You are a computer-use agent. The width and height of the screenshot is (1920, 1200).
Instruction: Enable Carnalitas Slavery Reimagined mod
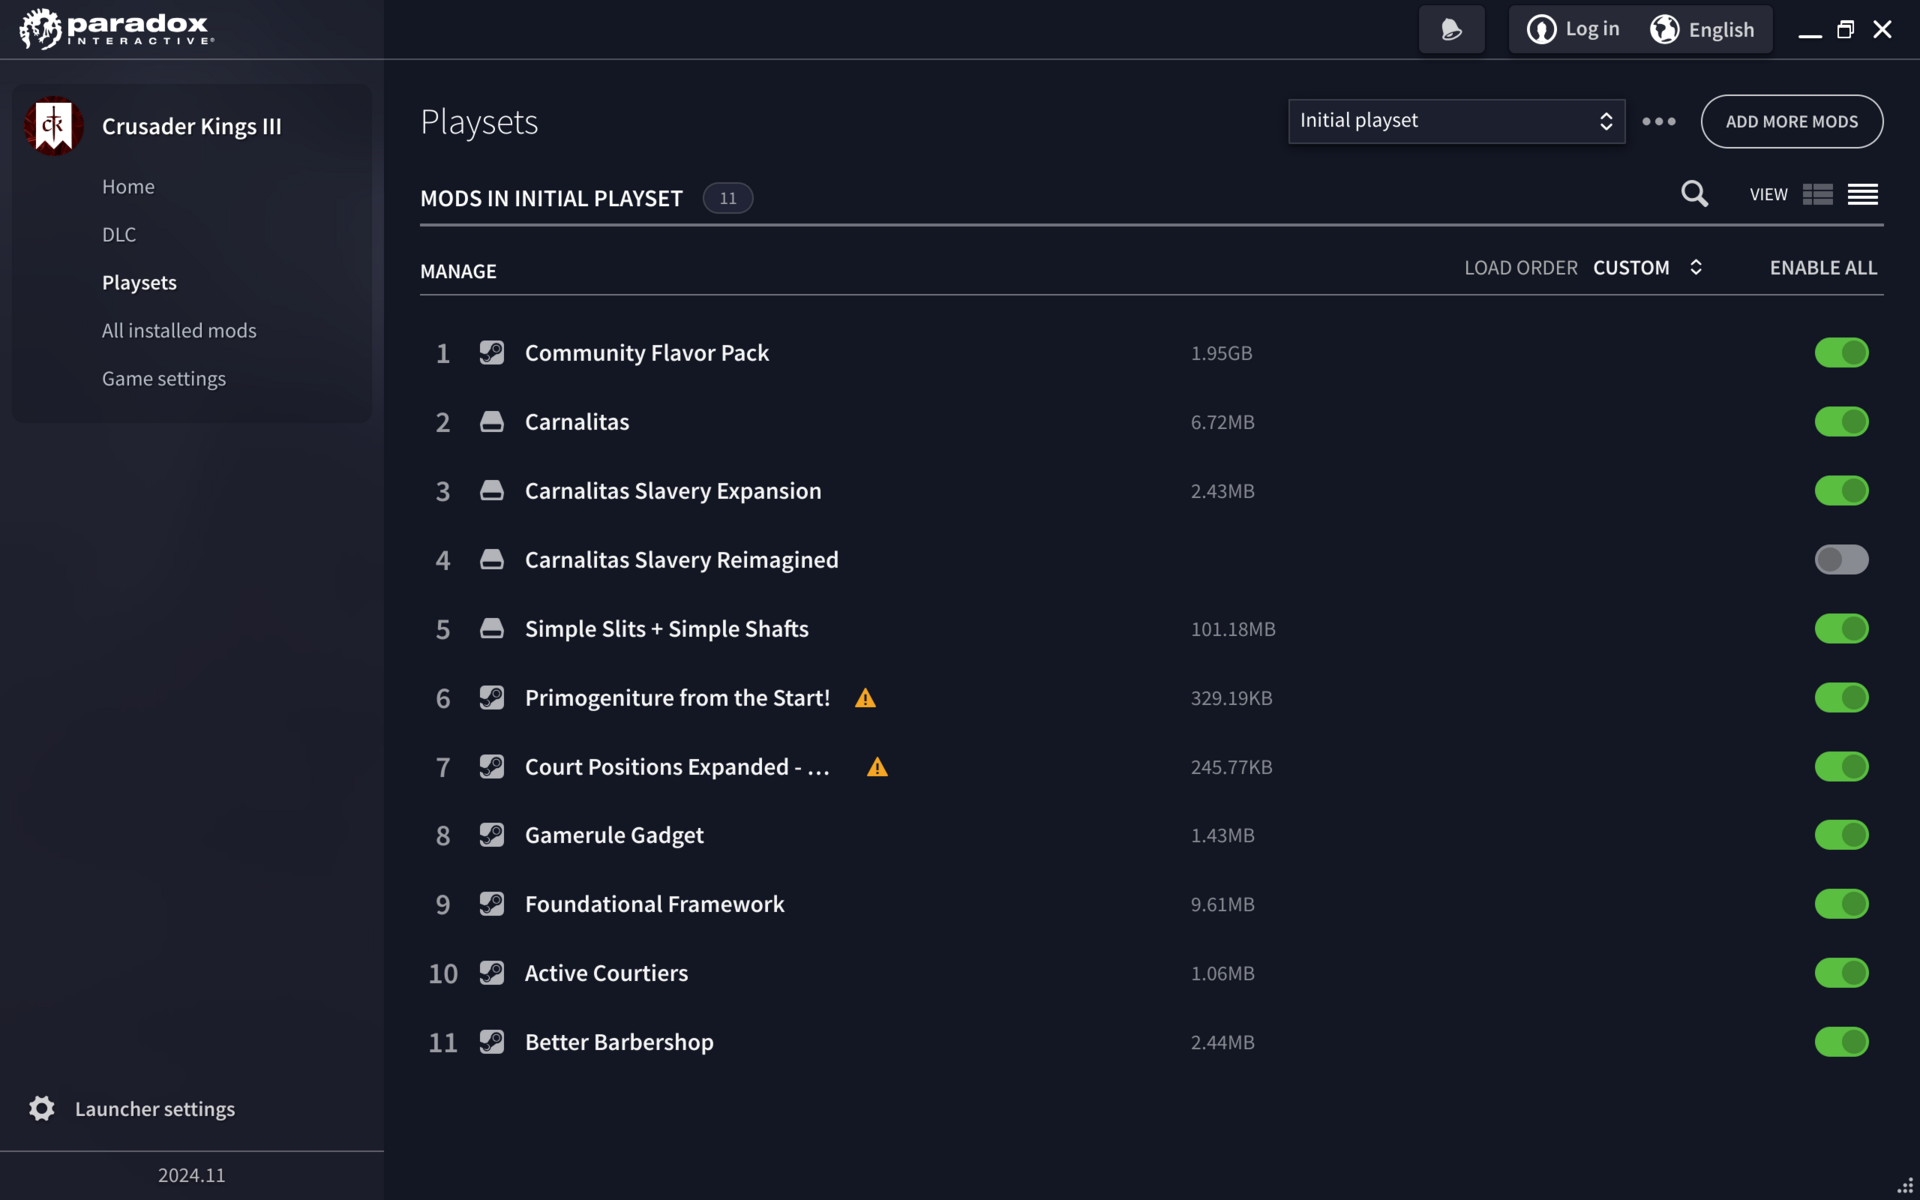1841,560
